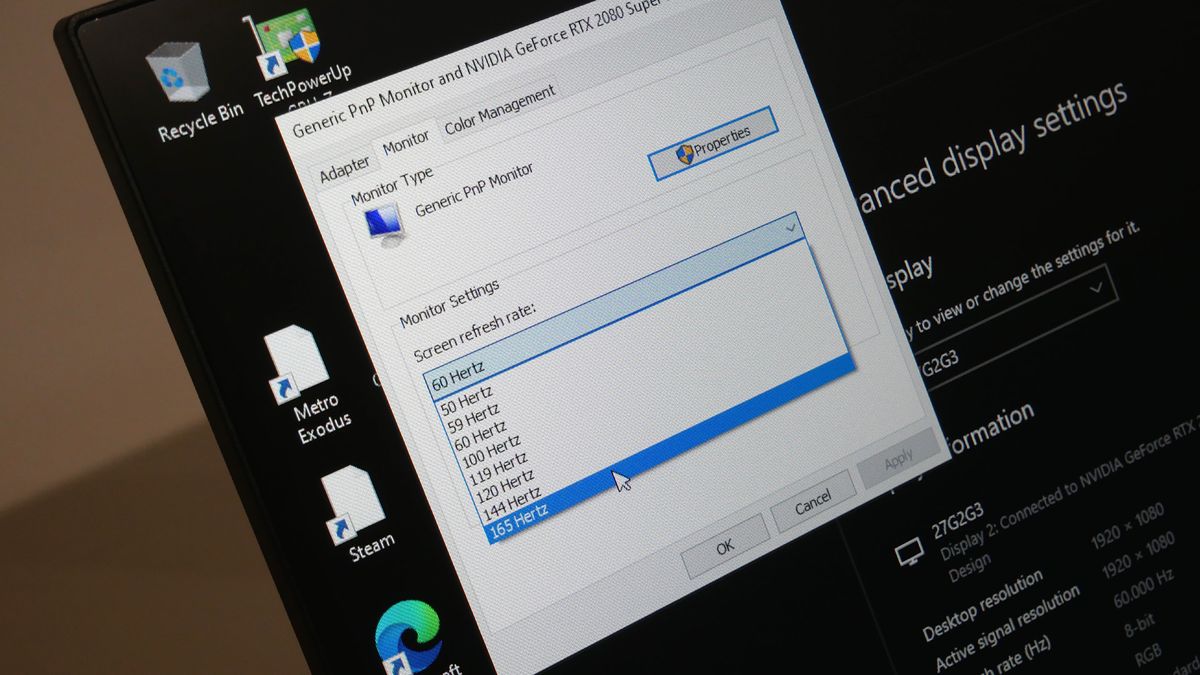1200x675 pixels.
Task: Click the greyed Apply button
Action: click(x=897, y=459)
